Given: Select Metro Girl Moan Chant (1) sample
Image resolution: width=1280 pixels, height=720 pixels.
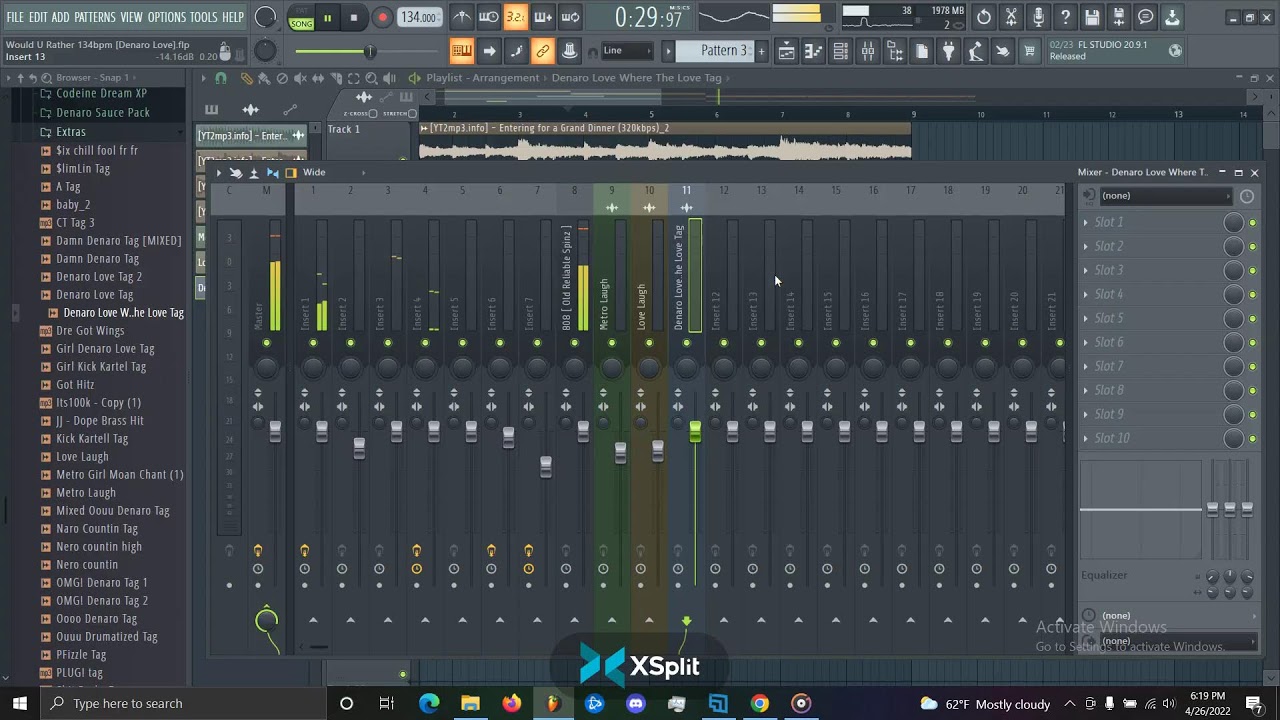Looking at the screenshot, I should click(x=120, y=475).
